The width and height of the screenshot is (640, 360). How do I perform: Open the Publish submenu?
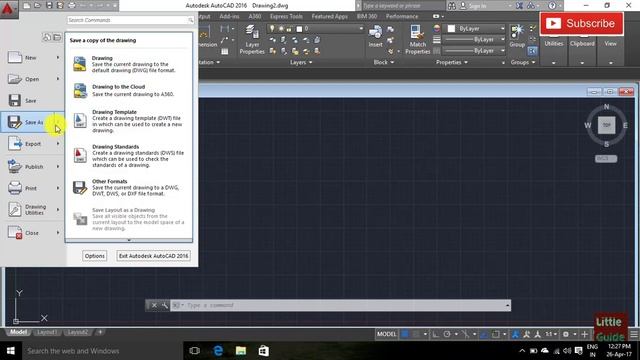coord(33,167)
